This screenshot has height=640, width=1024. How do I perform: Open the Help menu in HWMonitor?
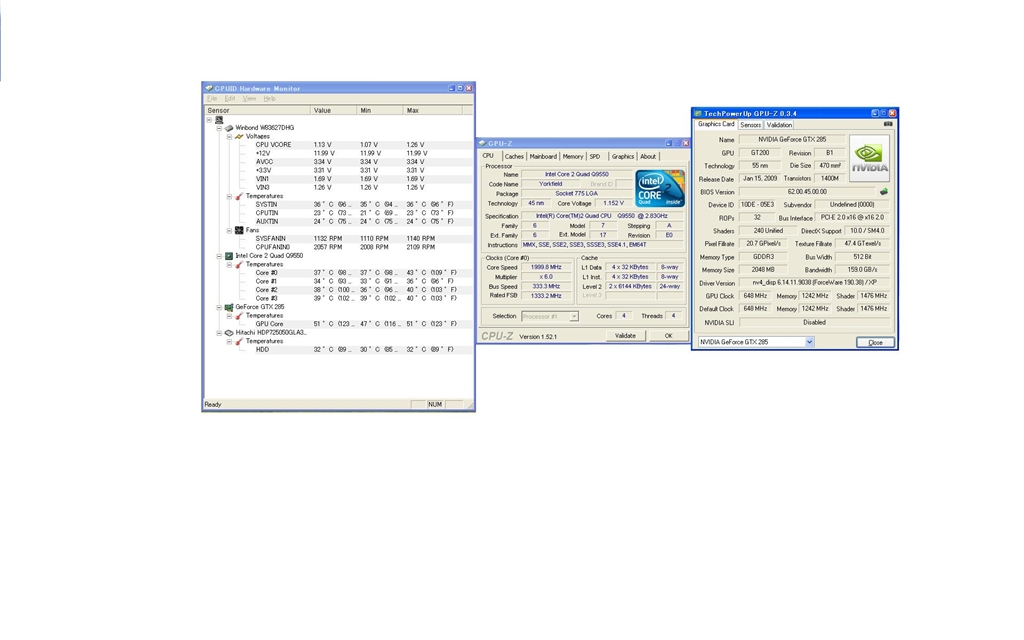270,99
